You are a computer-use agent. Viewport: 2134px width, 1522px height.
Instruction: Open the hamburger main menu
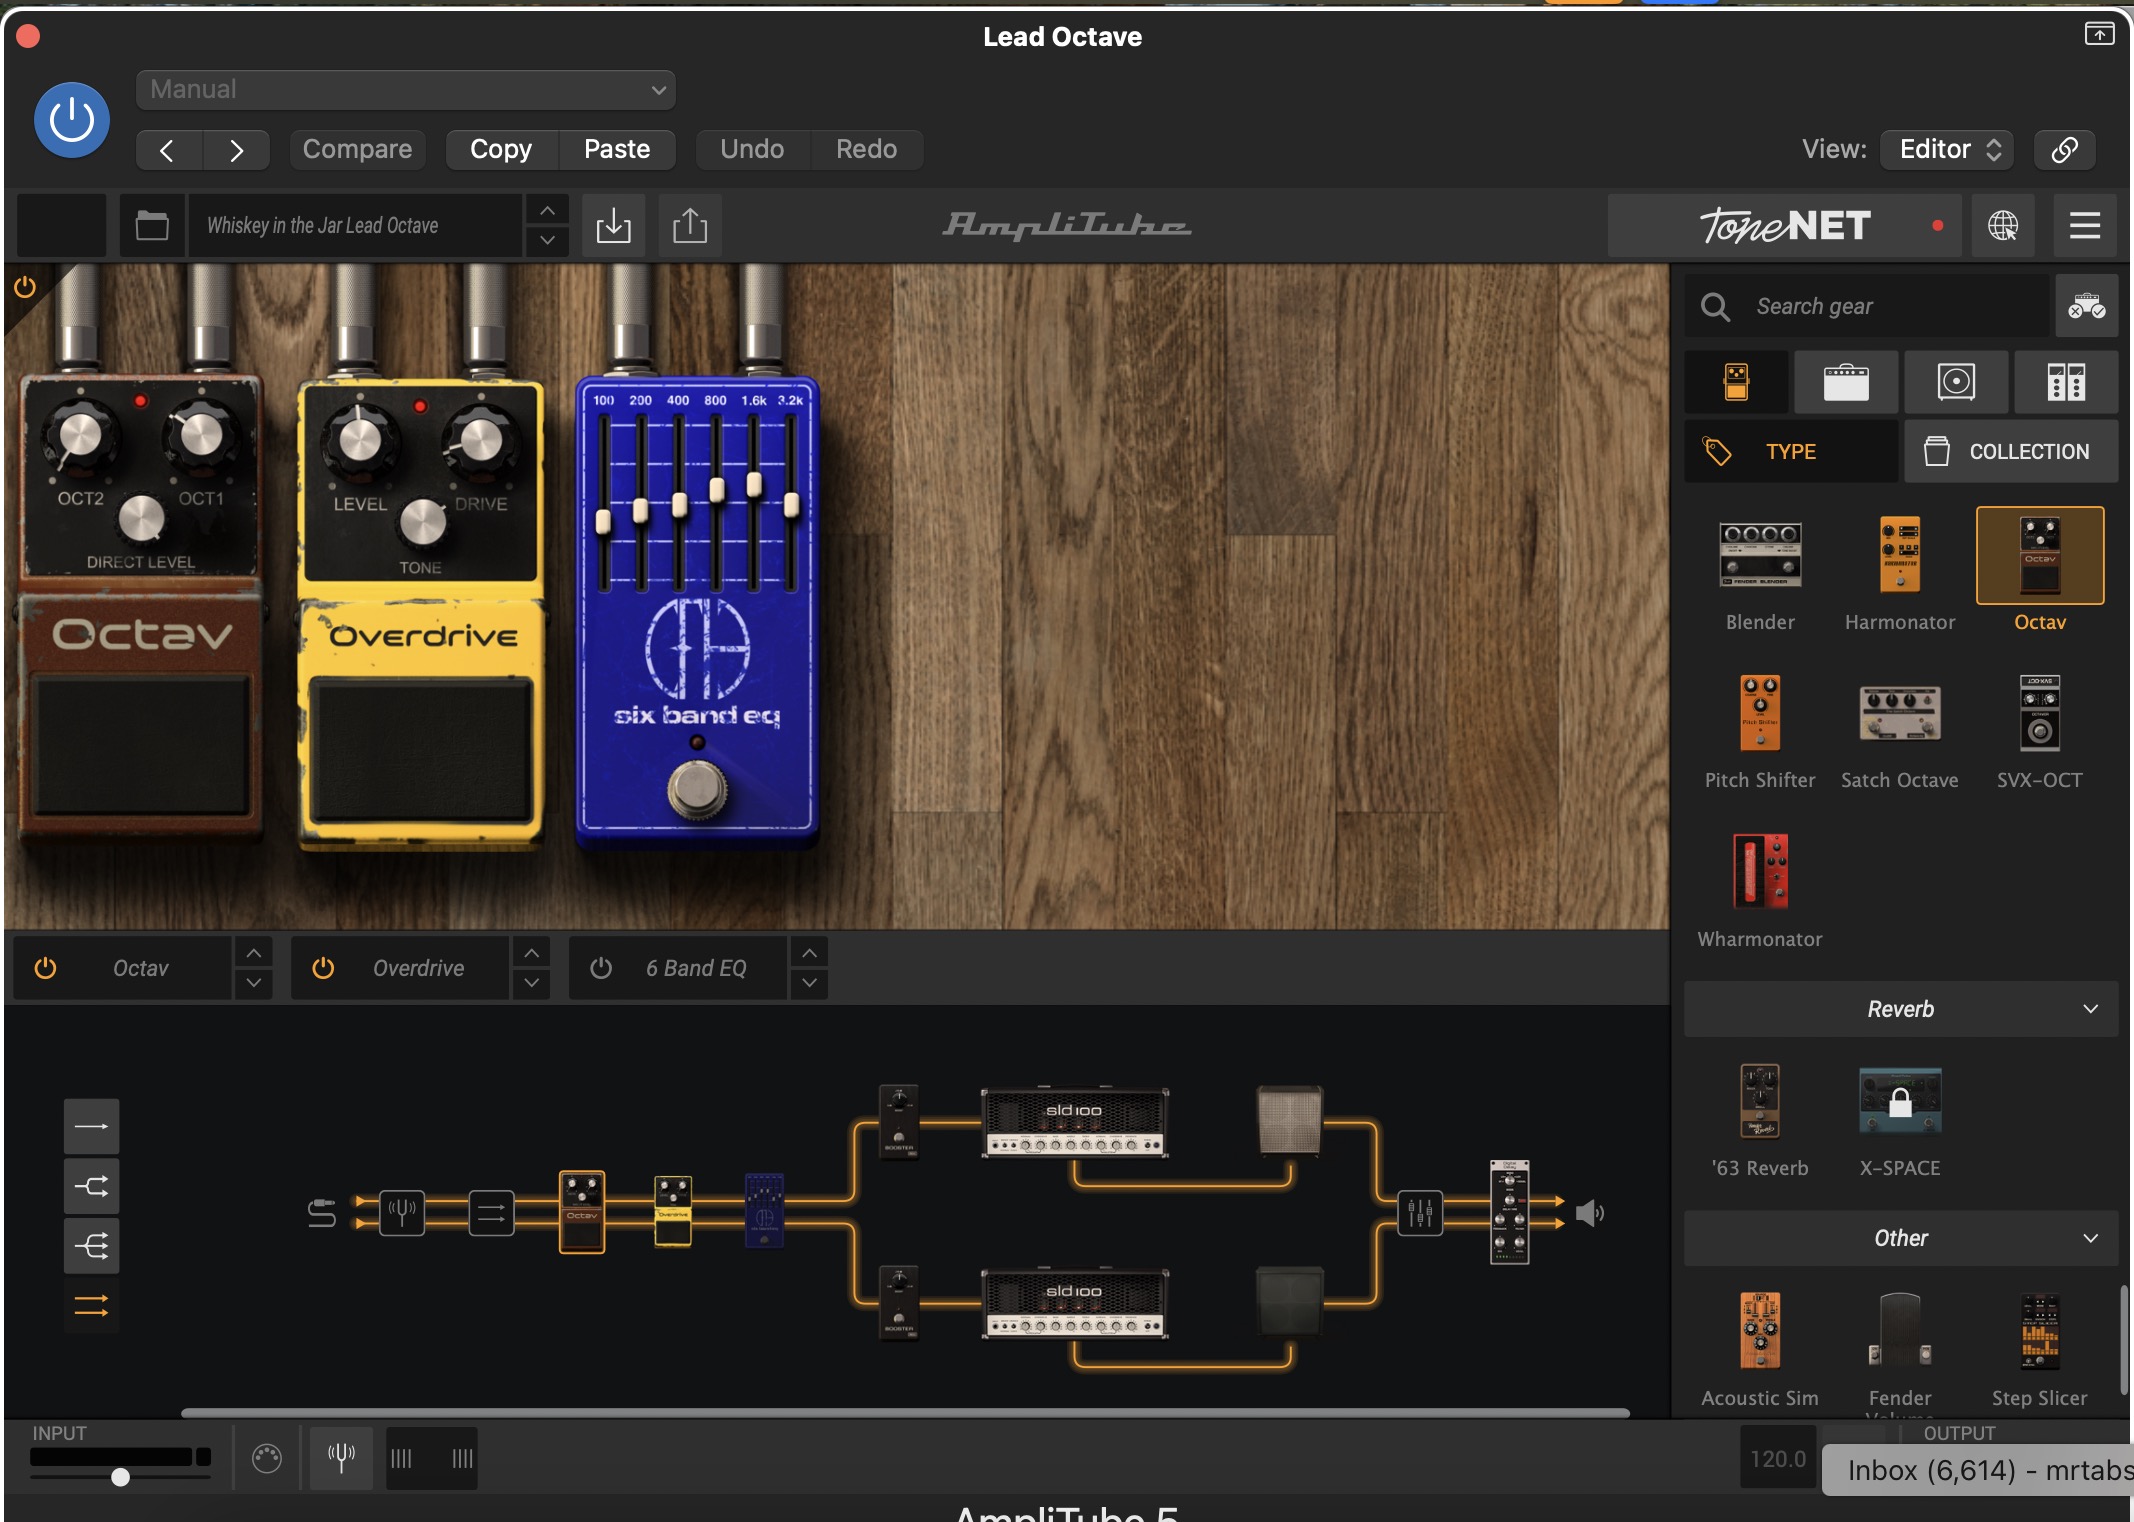[2084, 226]
